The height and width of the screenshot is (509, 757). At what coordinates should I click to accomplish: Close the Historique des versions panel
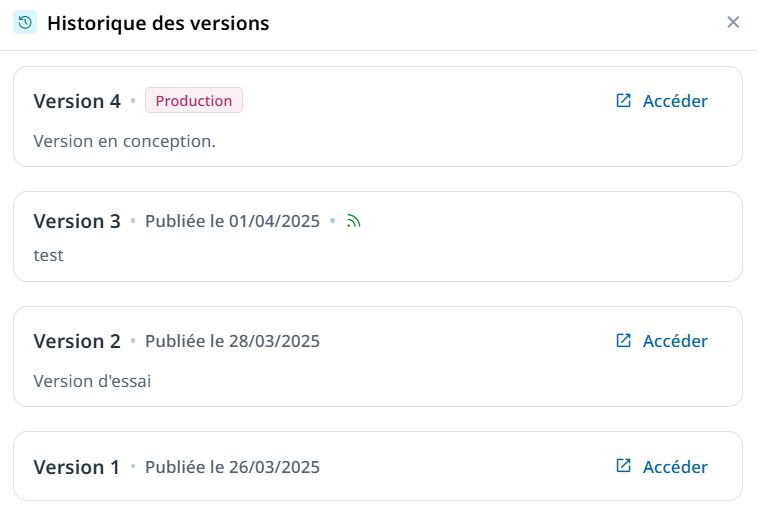point(733,22)
